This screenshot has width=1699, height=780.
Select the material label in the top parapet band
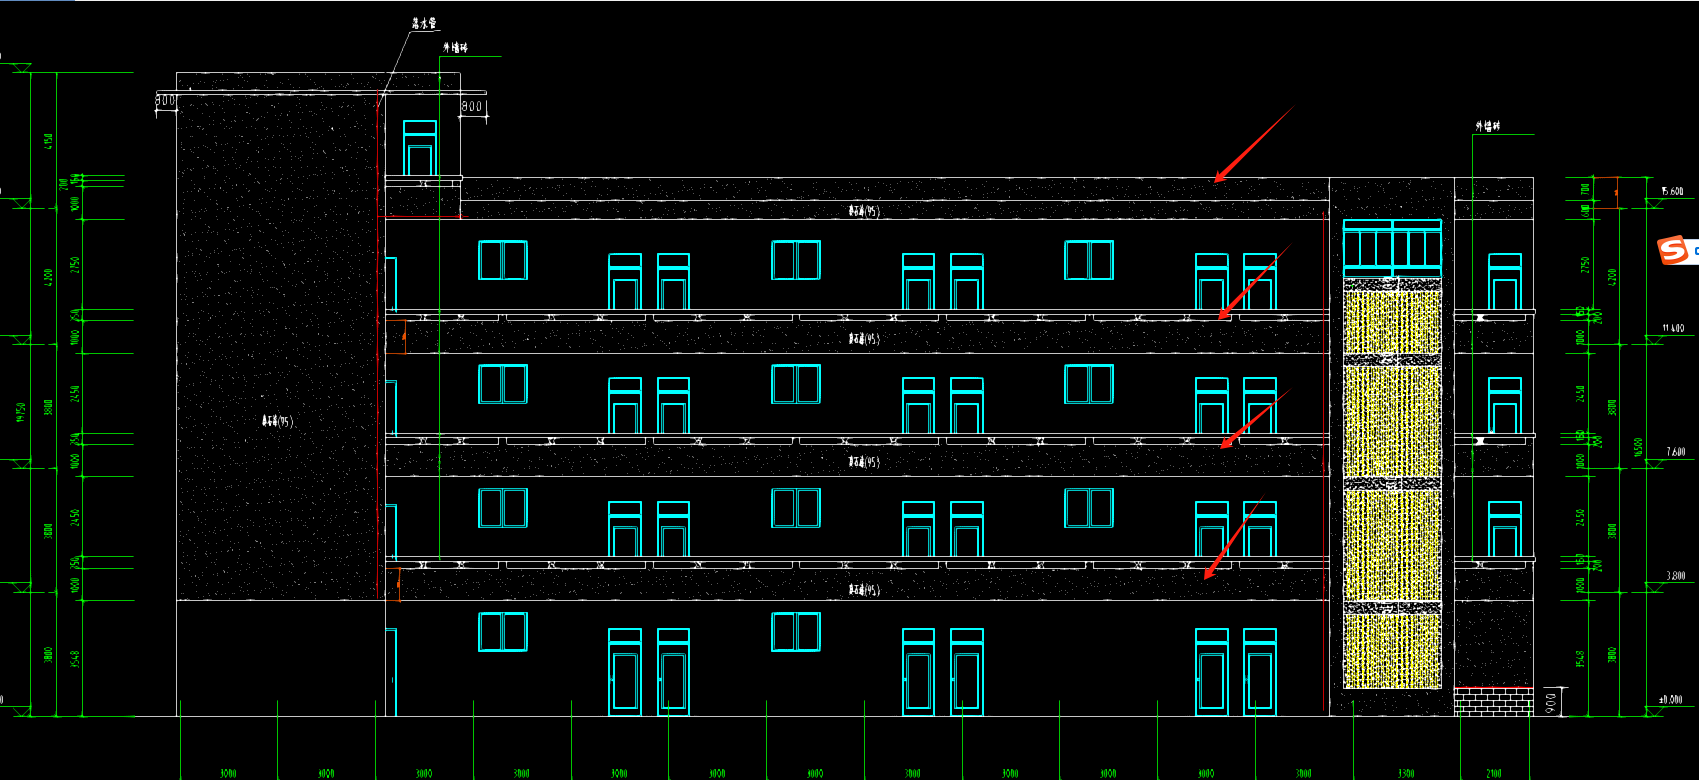pyautogui.click(x=864, y=211)
